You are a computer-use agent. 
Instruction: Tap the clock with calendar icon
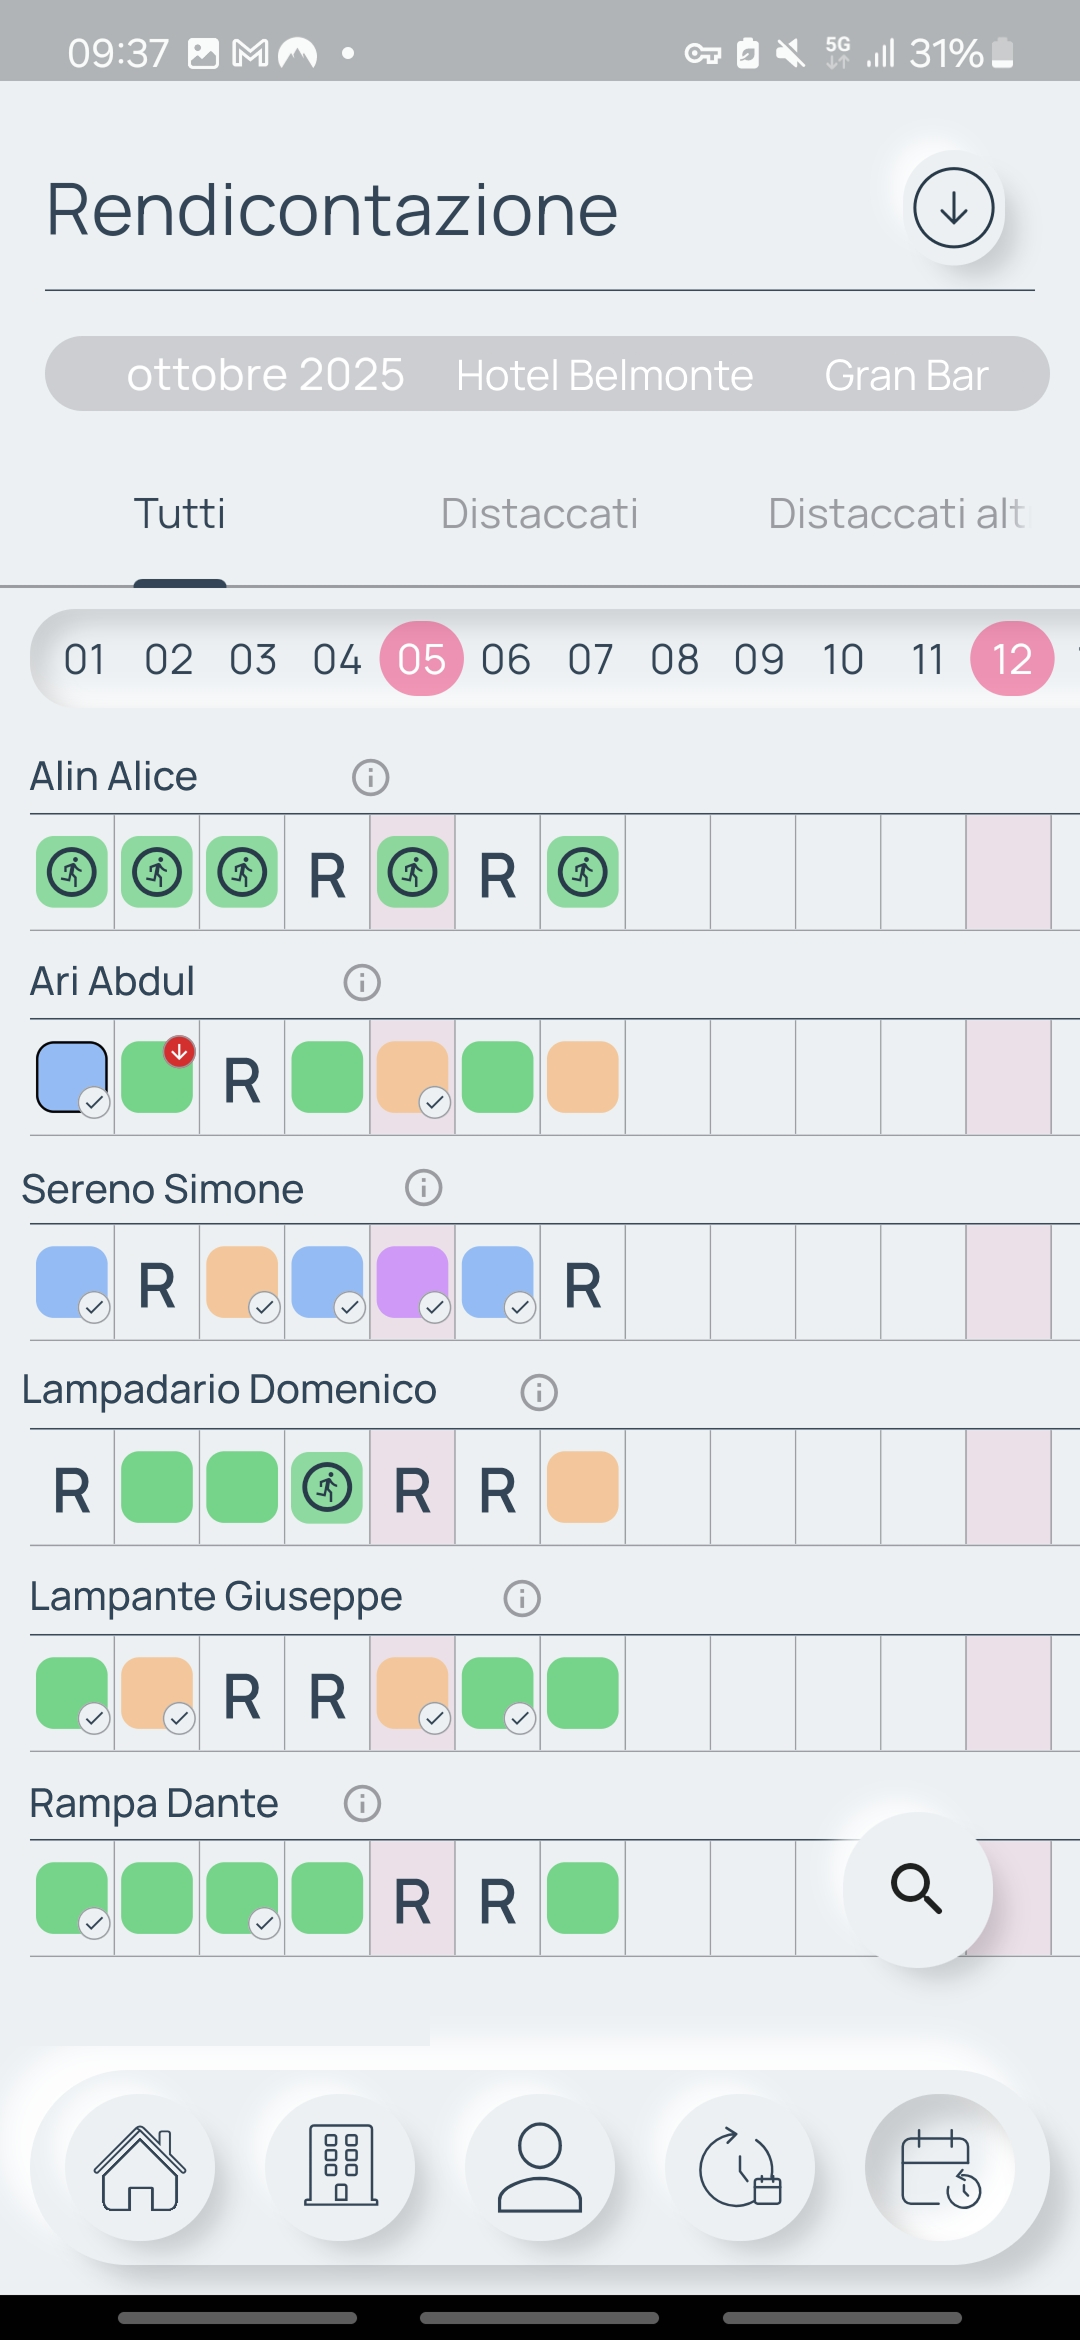pos(740,2167)
